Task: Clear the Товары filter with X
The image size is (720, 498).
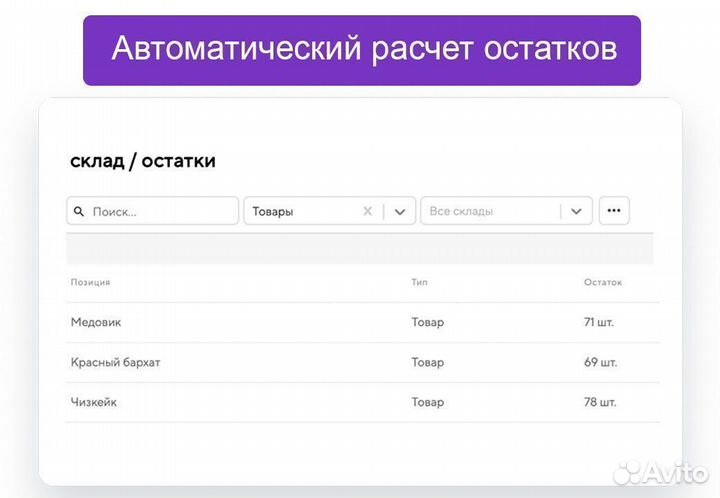Action: coord(367,211)
